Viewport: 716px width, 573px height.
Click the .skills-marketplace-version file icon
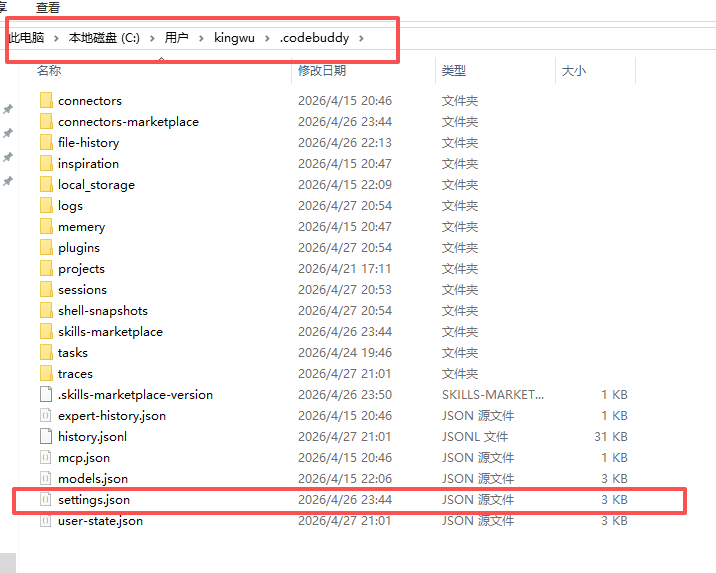(46, 394)
